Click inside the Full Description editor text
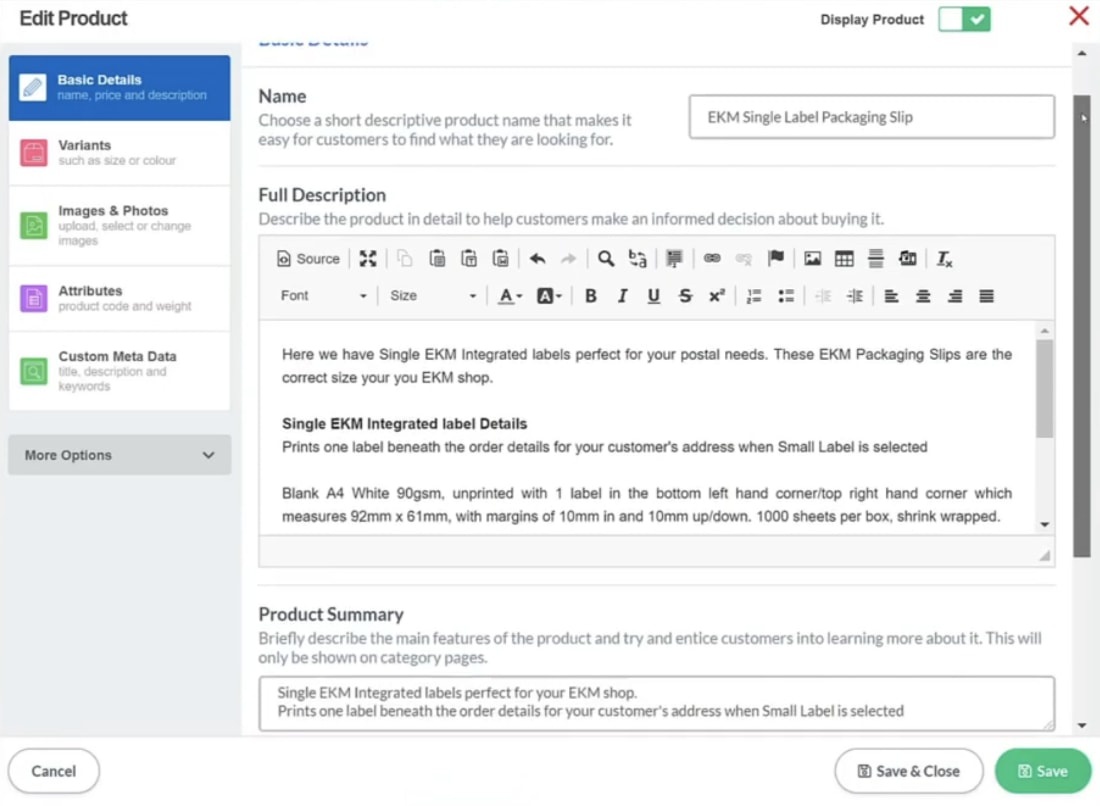 [x=647, y=428]
